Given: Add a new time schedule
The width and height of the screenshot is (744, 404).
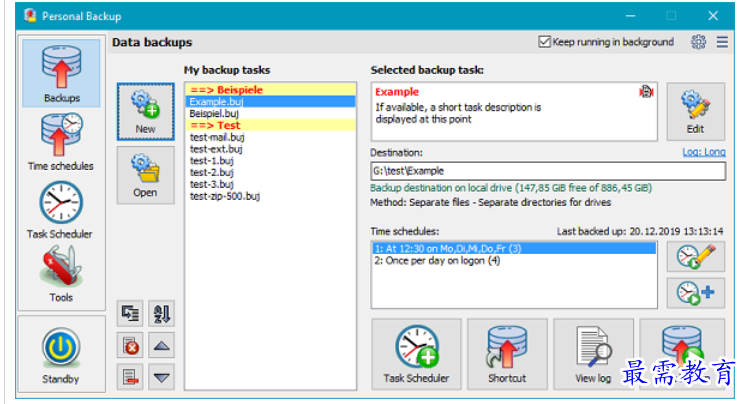Looking at the screenshot, I should 695,292.
